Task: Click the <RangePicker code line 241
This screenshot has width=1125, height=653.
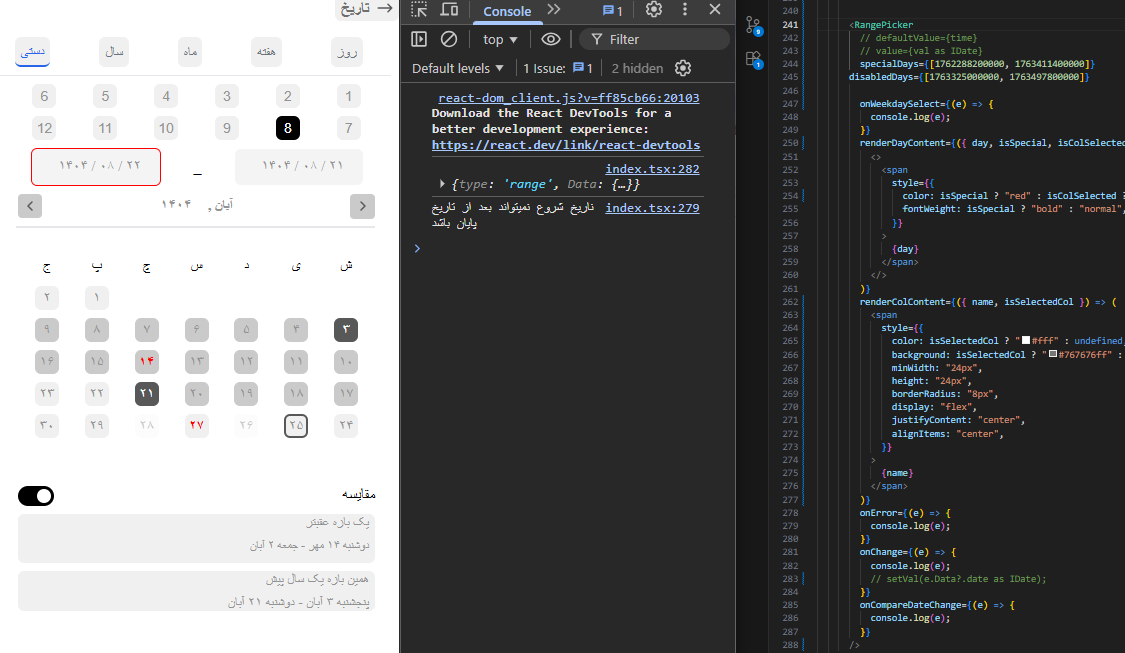Action: coord(881,24)
